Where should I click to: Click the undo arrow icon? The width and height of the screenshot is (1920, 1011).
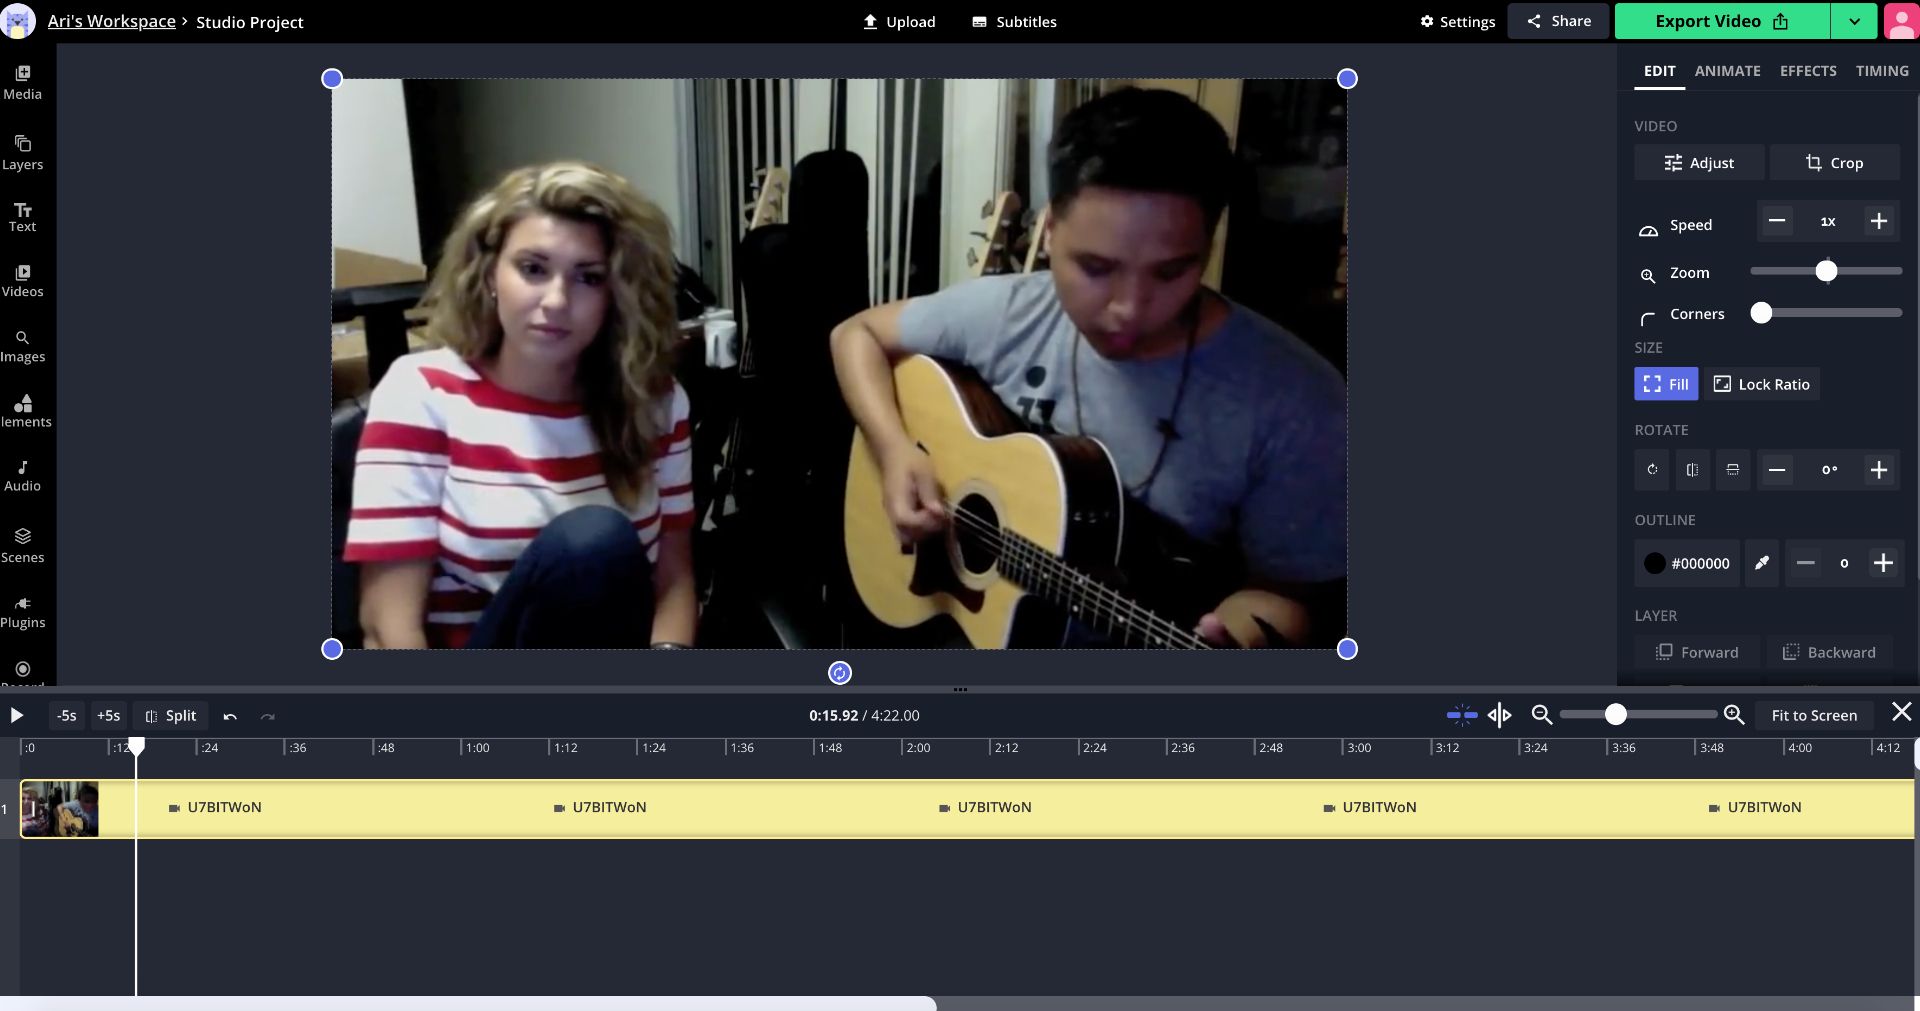tap(230, 716)
